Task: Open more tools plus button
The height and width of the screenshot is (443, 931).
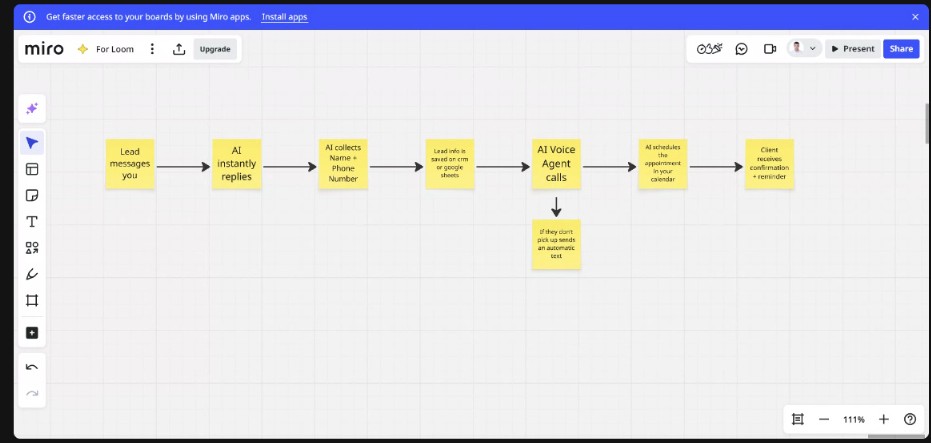Action: tap(32, 332)
